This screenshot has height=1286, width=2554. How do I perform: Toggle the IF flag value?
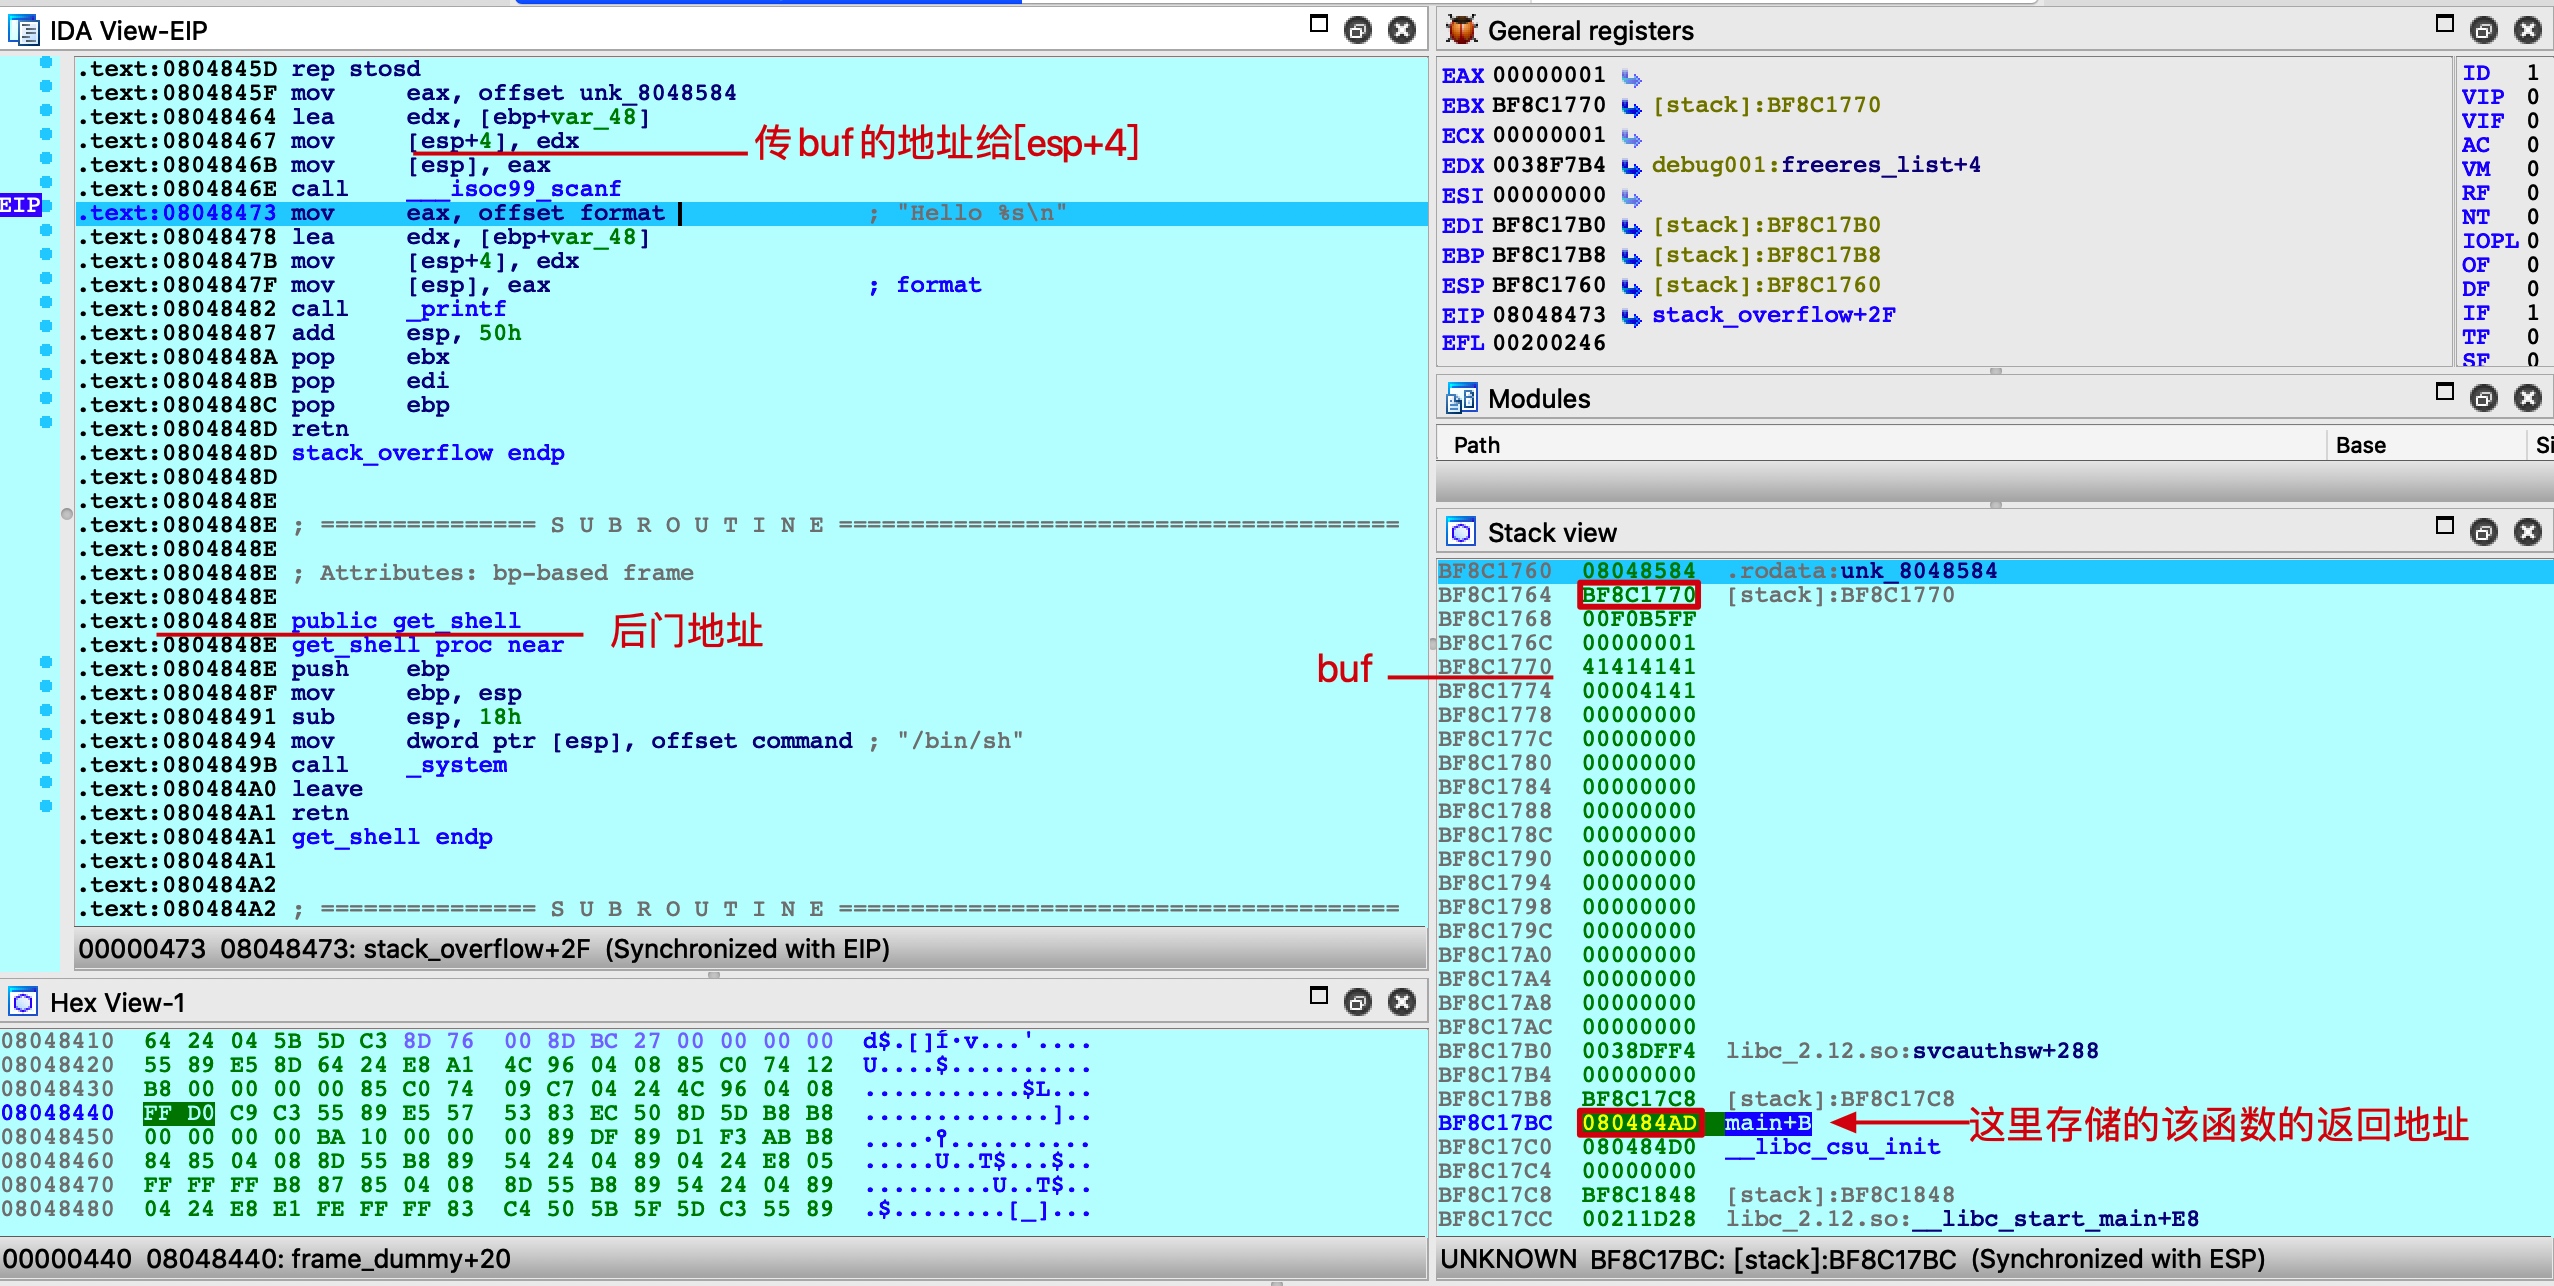(2533, 313)
